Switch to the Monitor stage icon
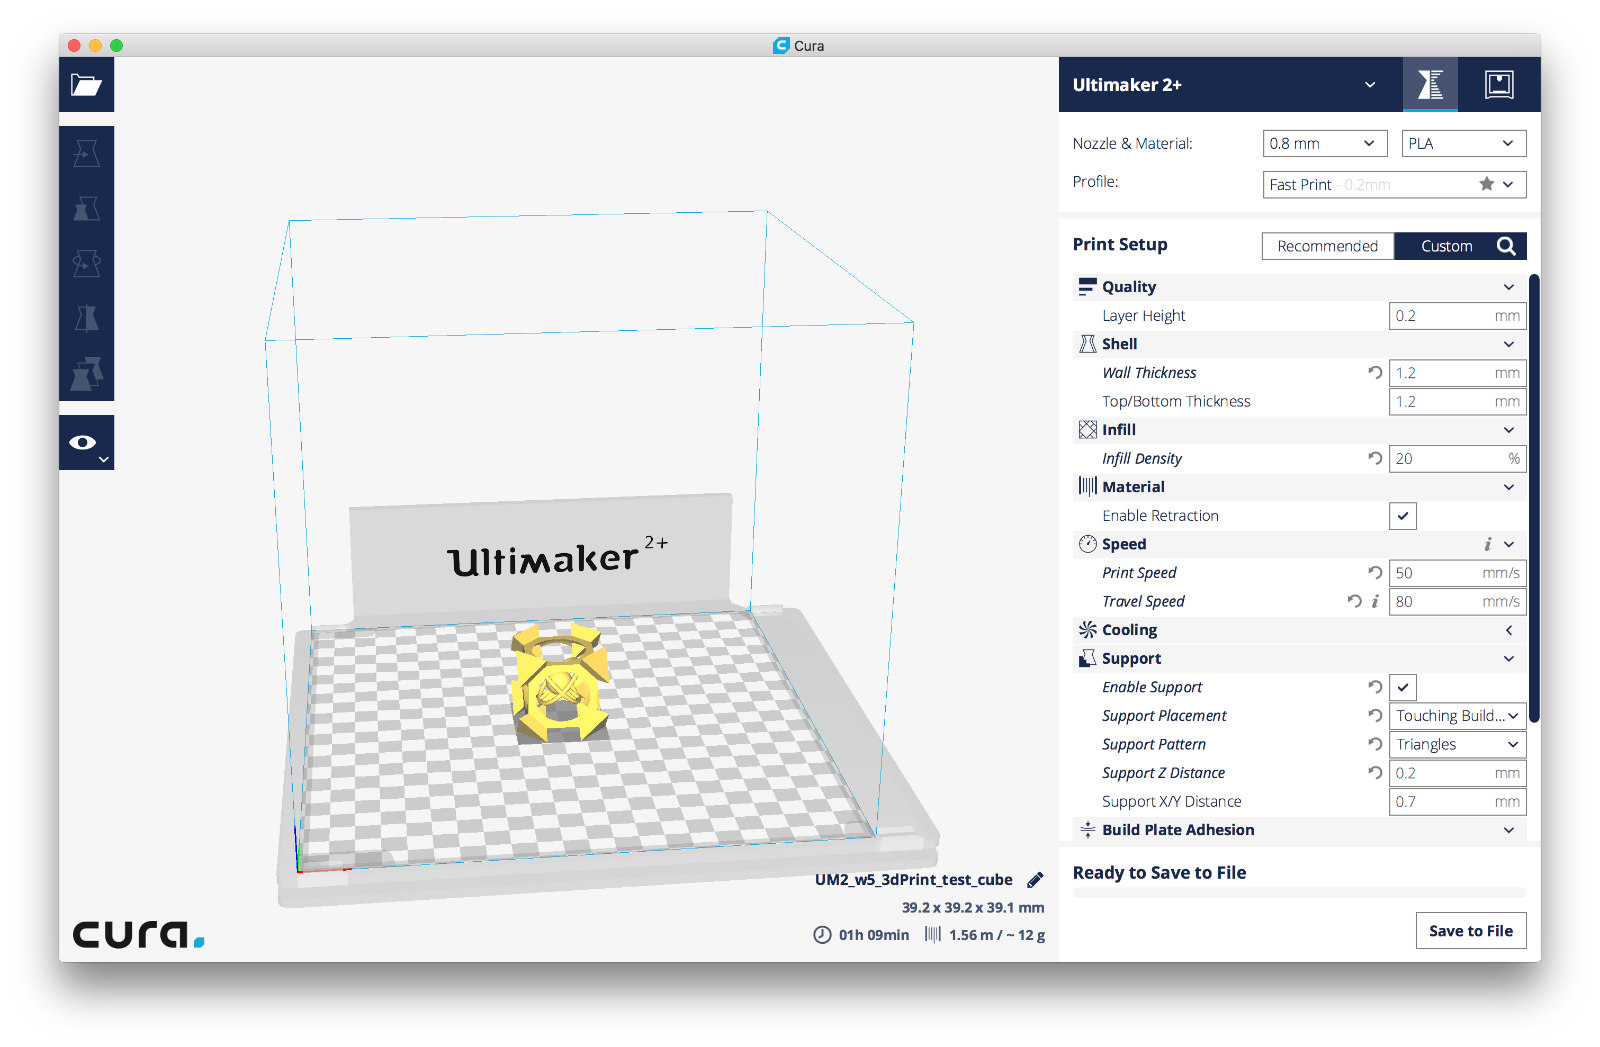Screen dimensions: 1600x1047 (x=1499, y=85)
